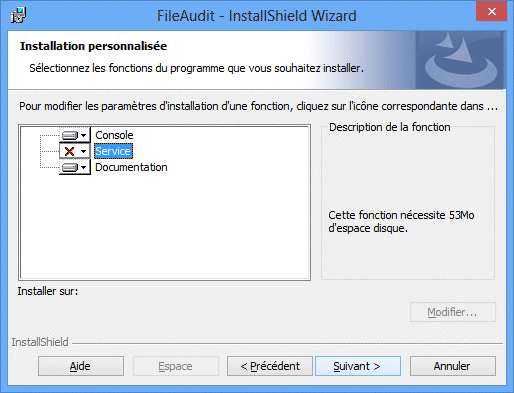
Task: Click the Description de la fonction panel
Action: 408,203
